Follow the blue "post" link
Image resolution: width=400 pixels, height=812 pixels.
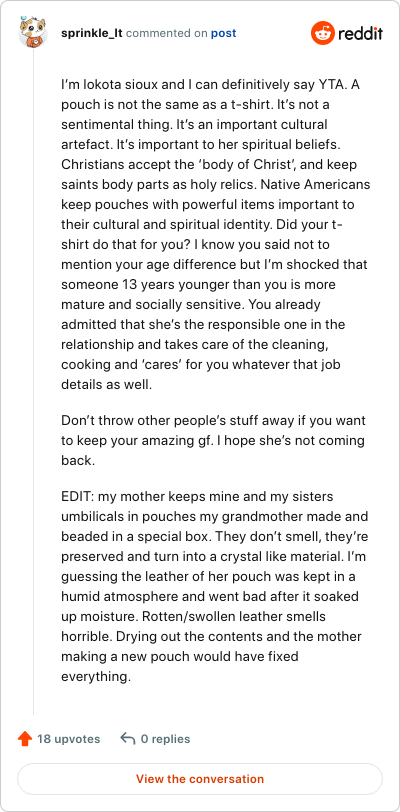pos(223,34)
